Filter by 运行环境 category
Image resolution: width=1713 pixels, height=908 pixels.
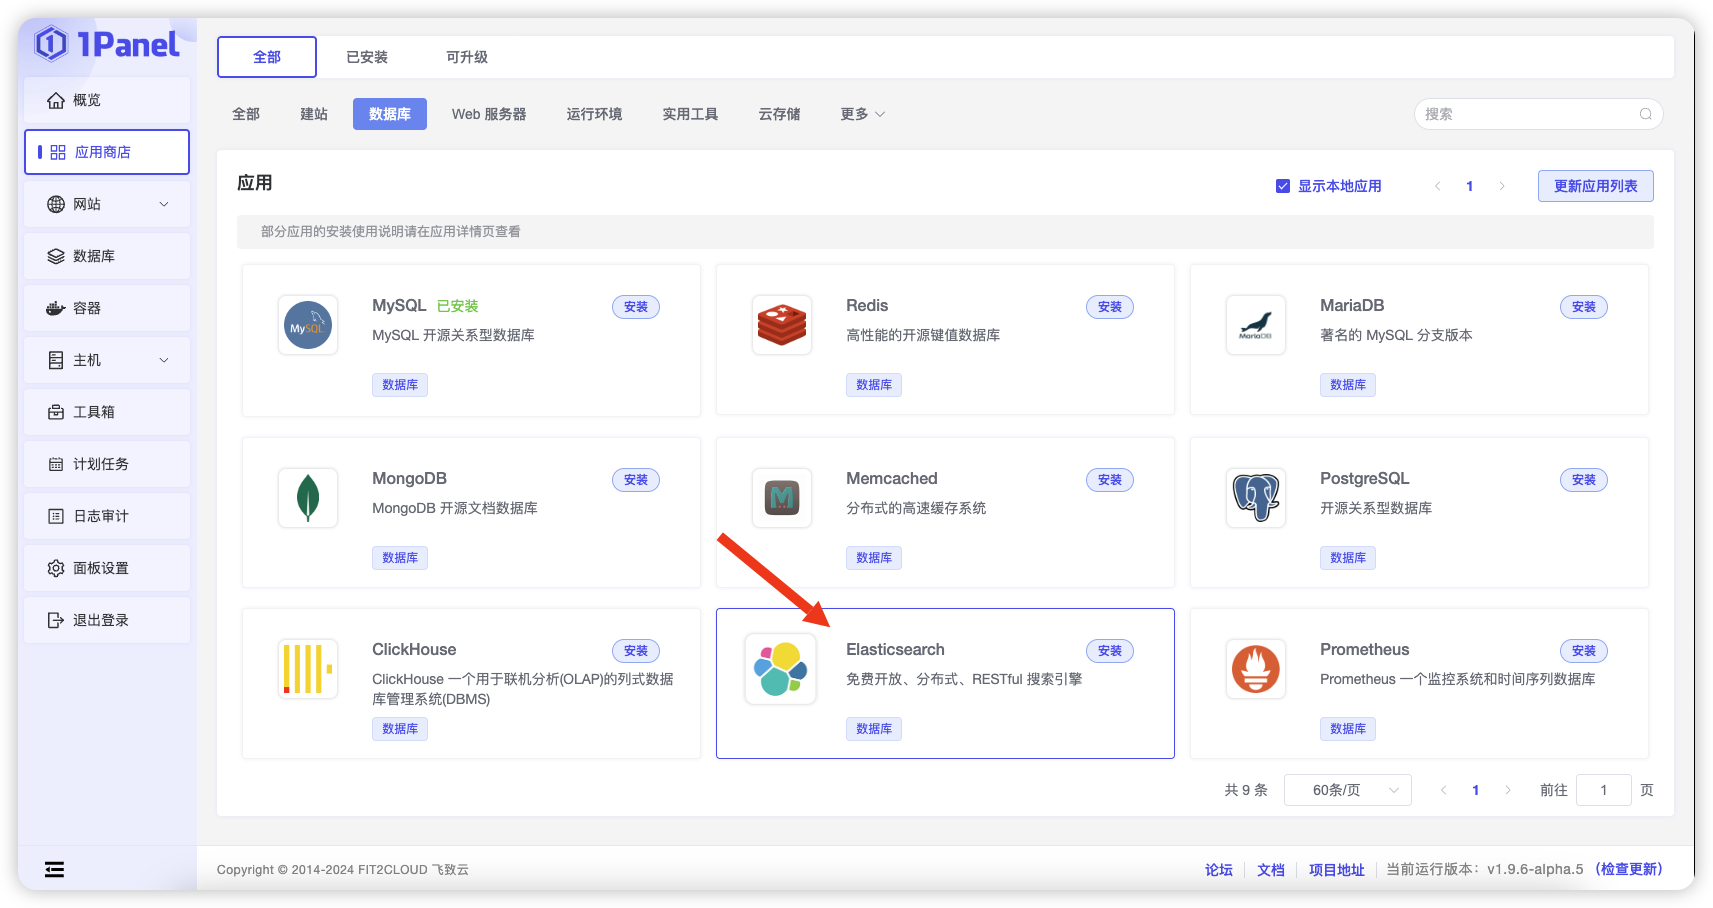point(594,114)
